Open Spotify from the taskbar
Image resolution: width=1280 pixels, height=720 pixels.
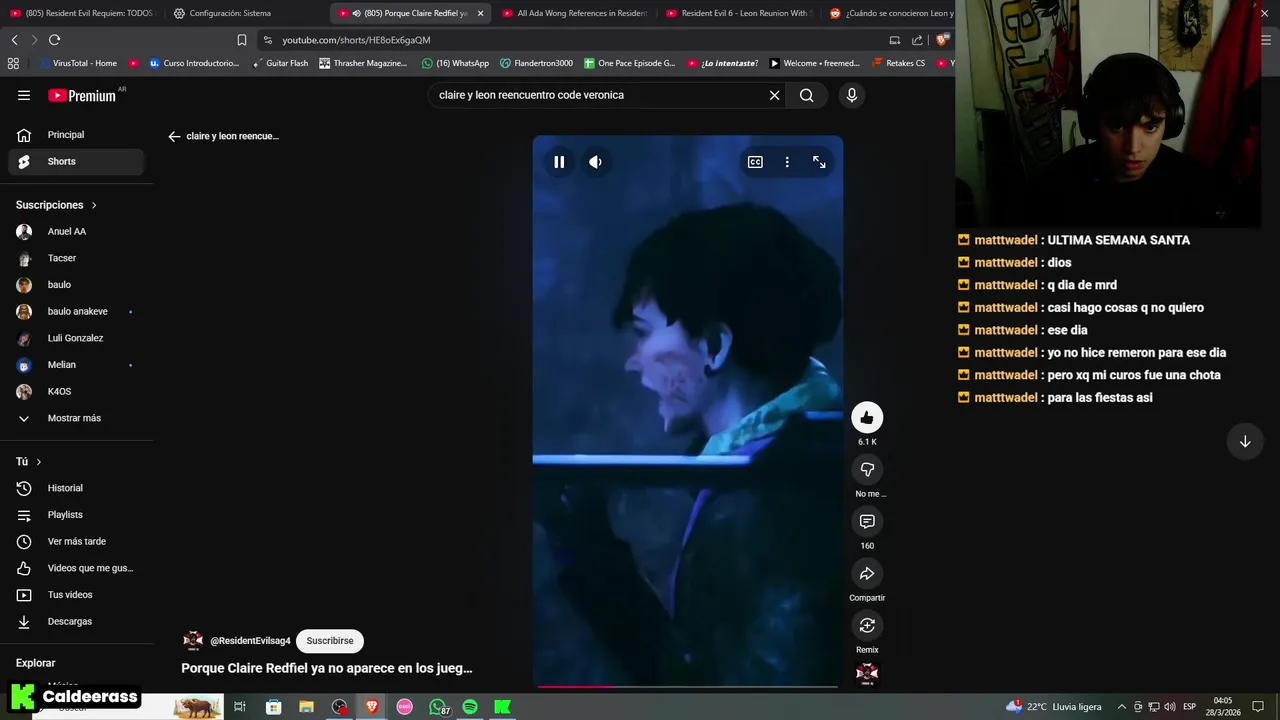(470, 707)
